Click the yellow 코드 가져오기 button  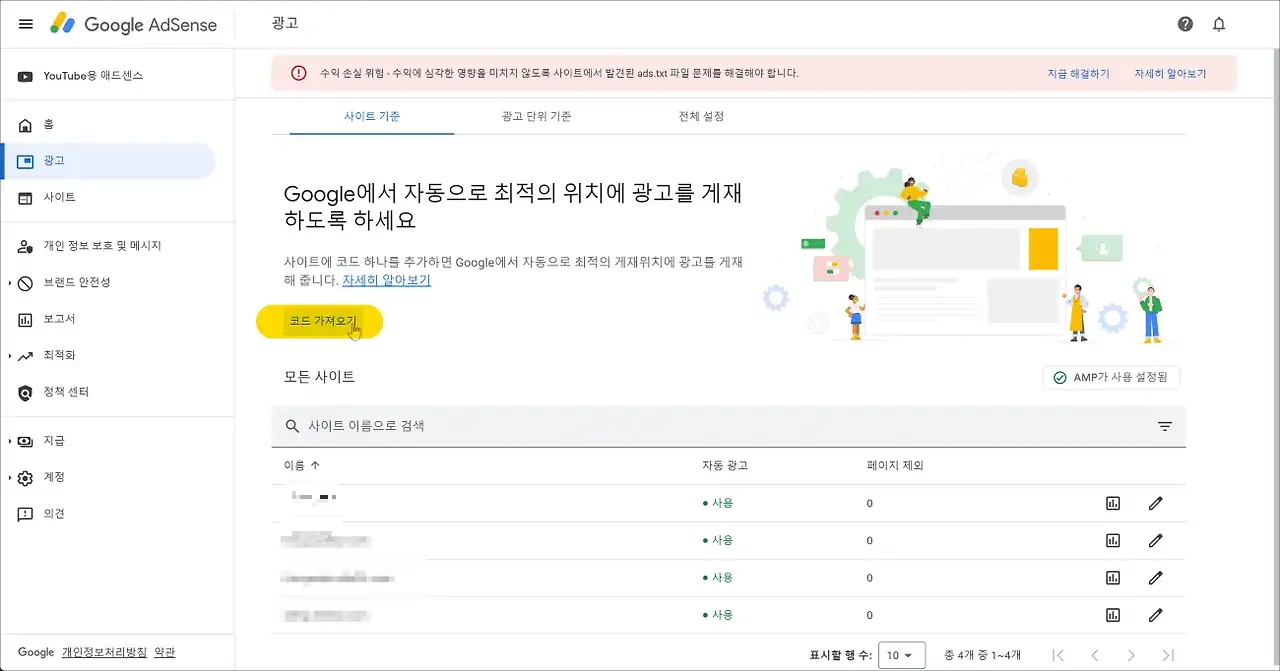320,321
